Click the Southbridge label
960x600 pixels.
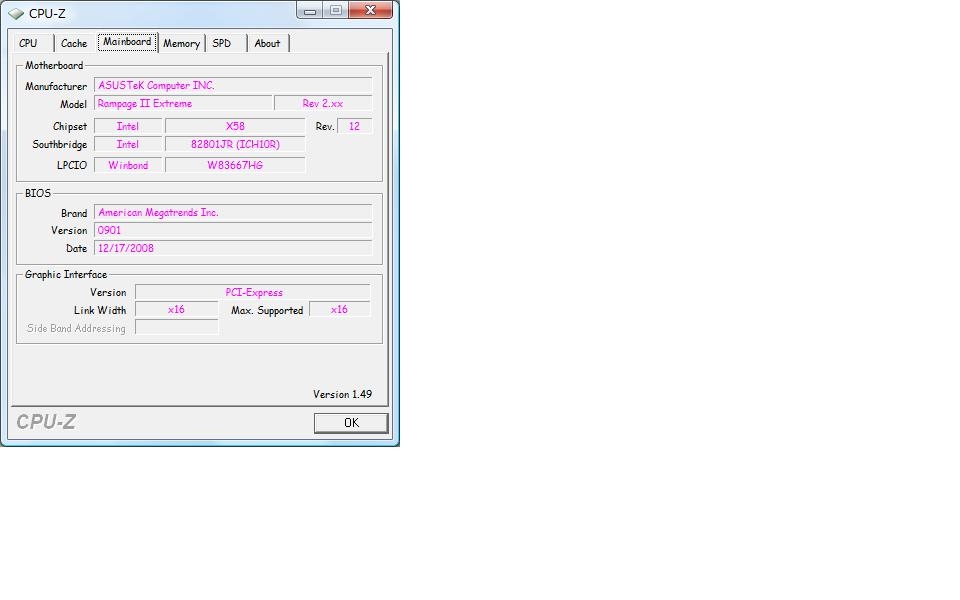tap(59, 144)
